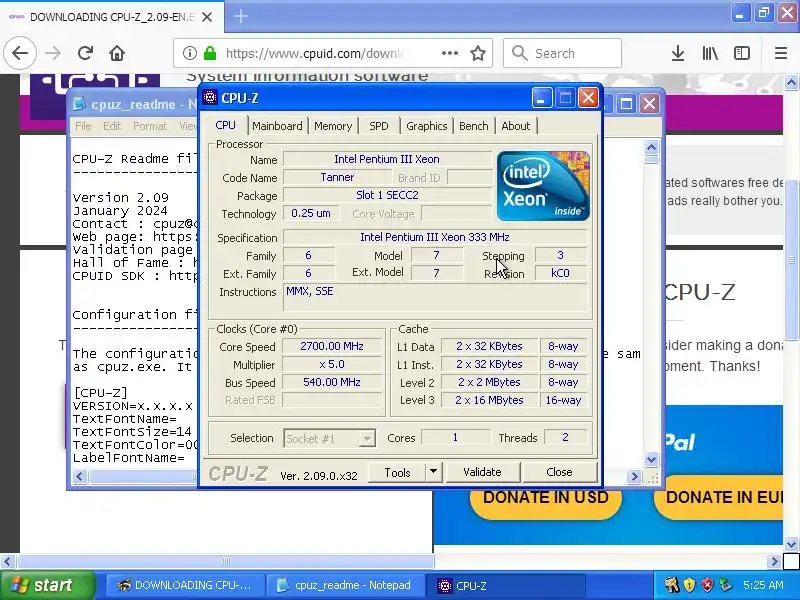Screen dimensions: 800x600
Task: Click the Firefox forward arrow
Action: pos(53,53)
